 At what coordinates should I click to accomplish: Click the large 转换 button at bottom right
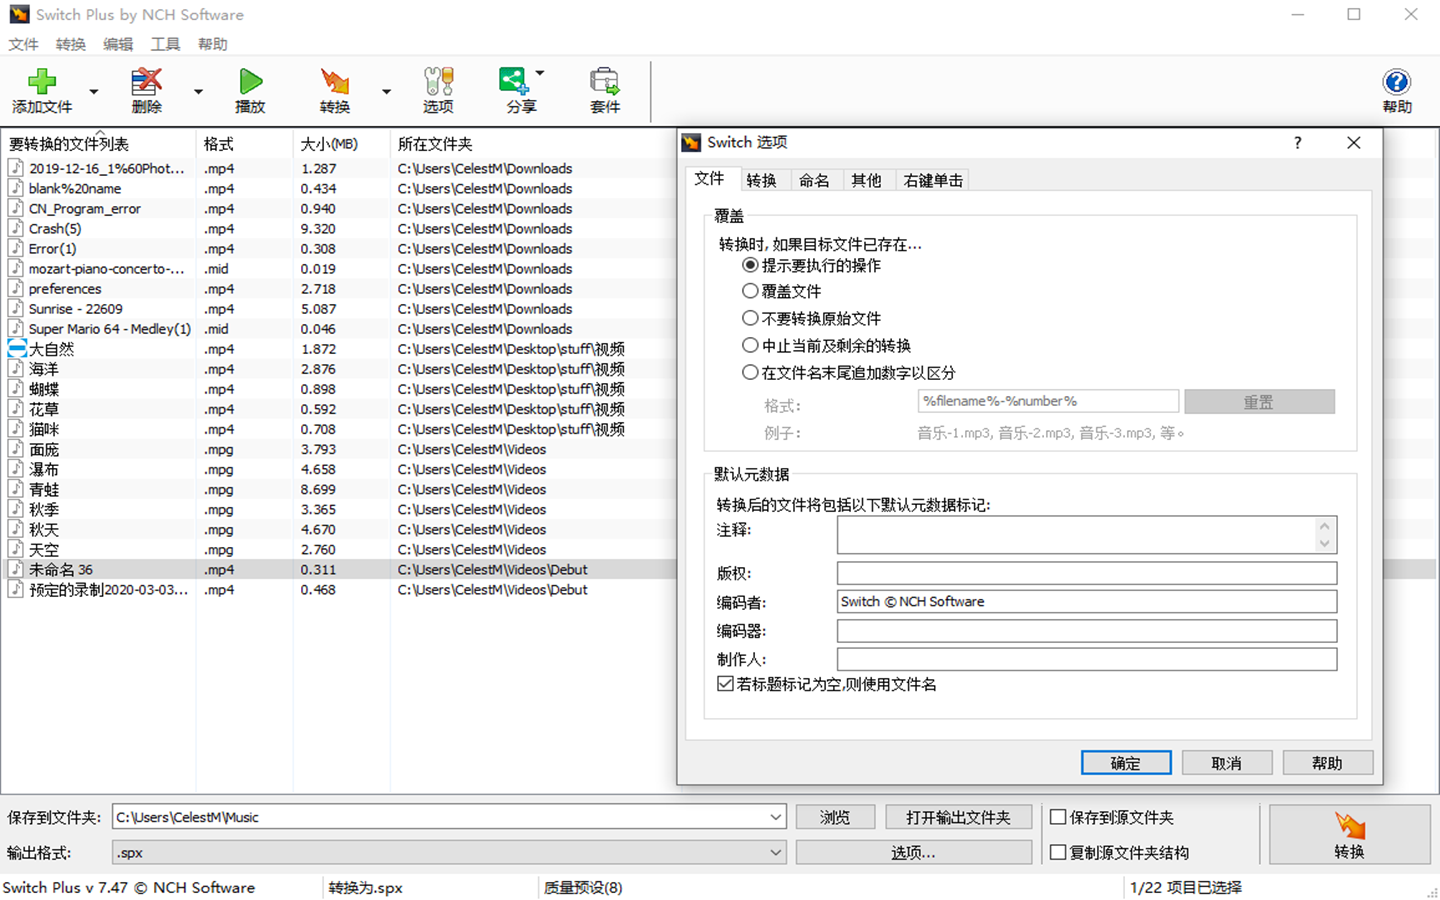pyautogui.click(x=1349, y=835)
